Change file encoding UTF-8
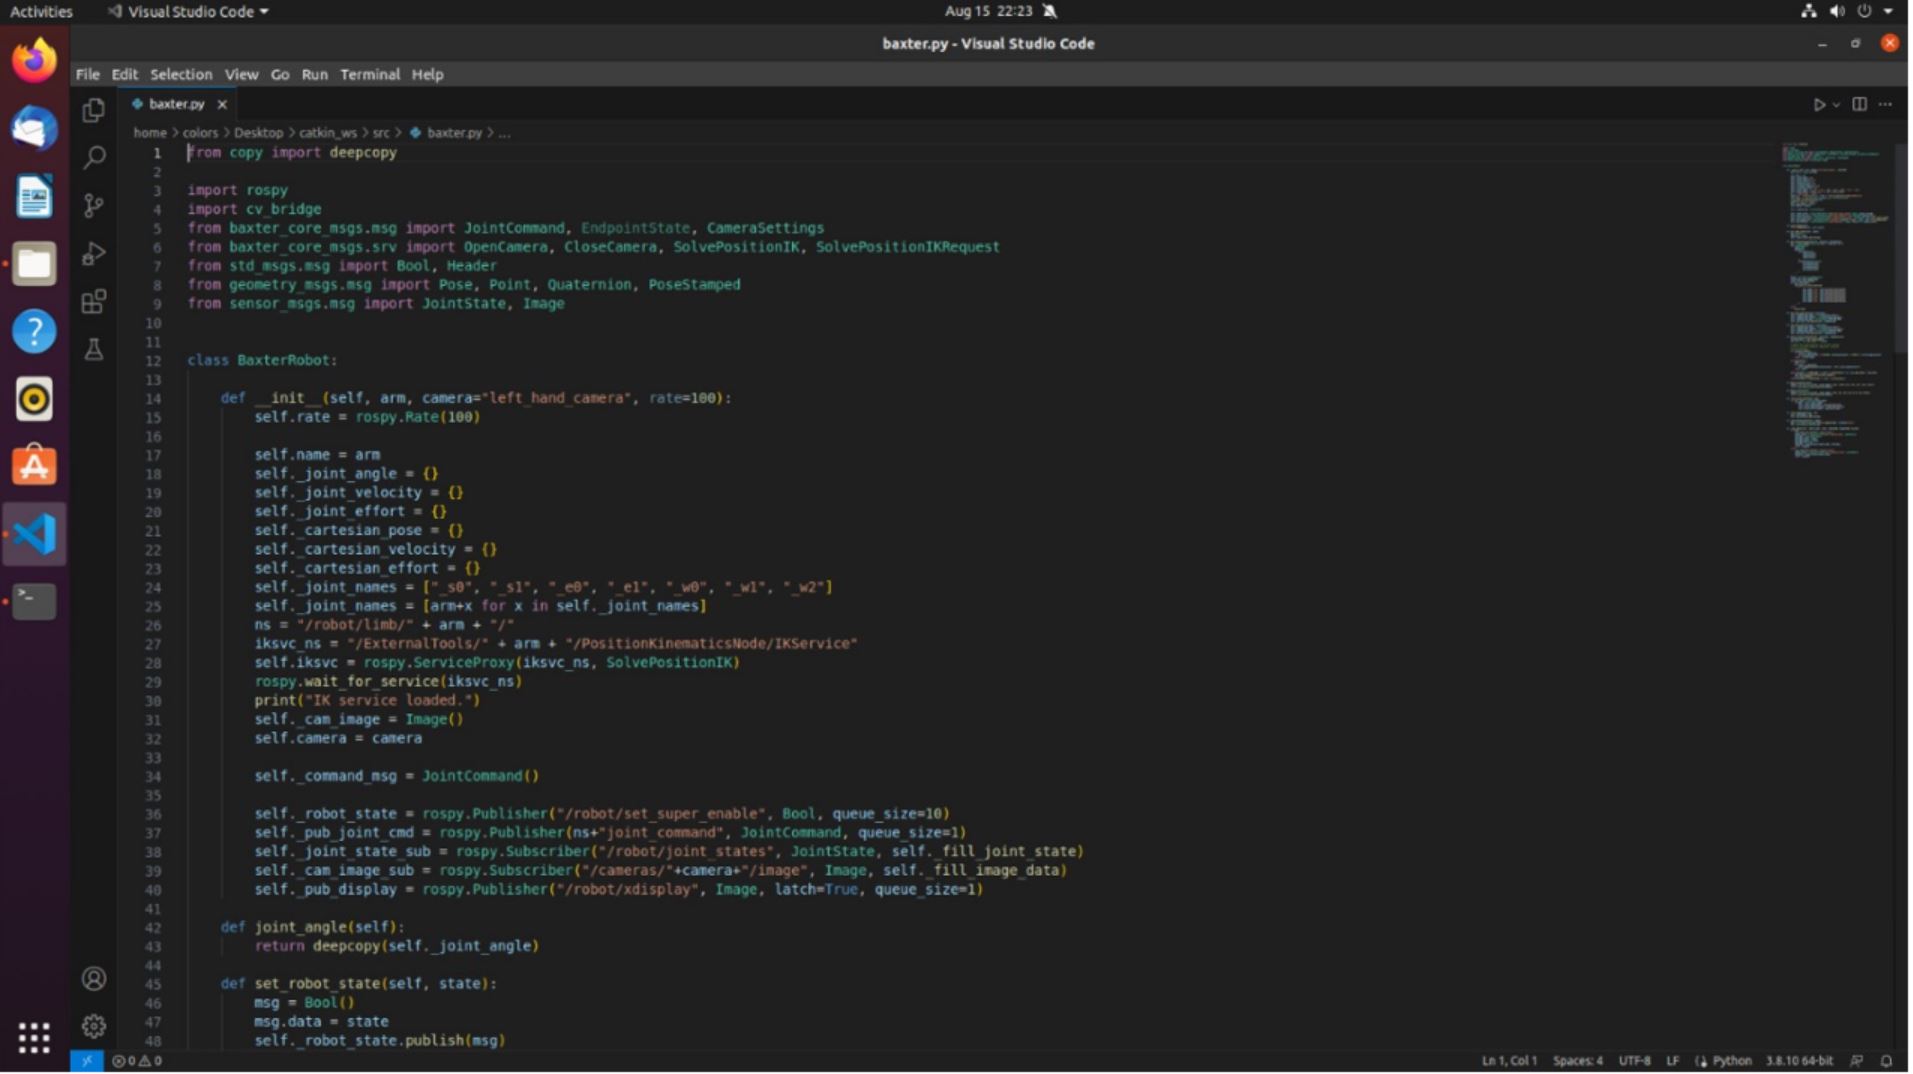 click(x=1635, y=1061)
